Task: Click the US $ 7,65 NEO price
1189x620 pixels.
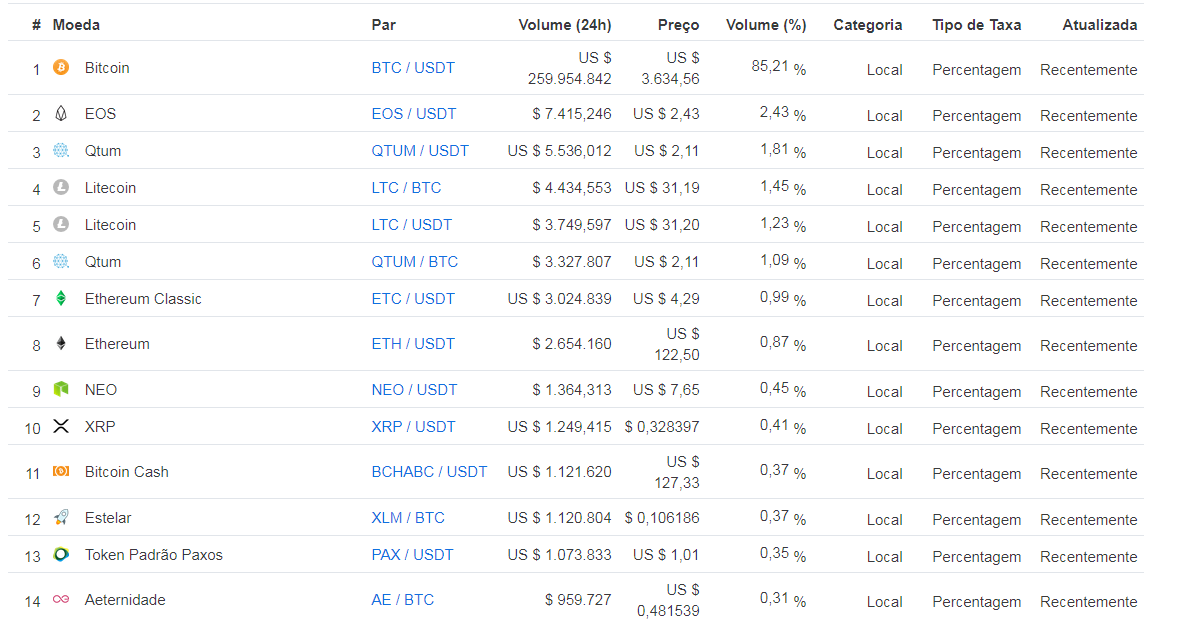Action: coord(667,390)
